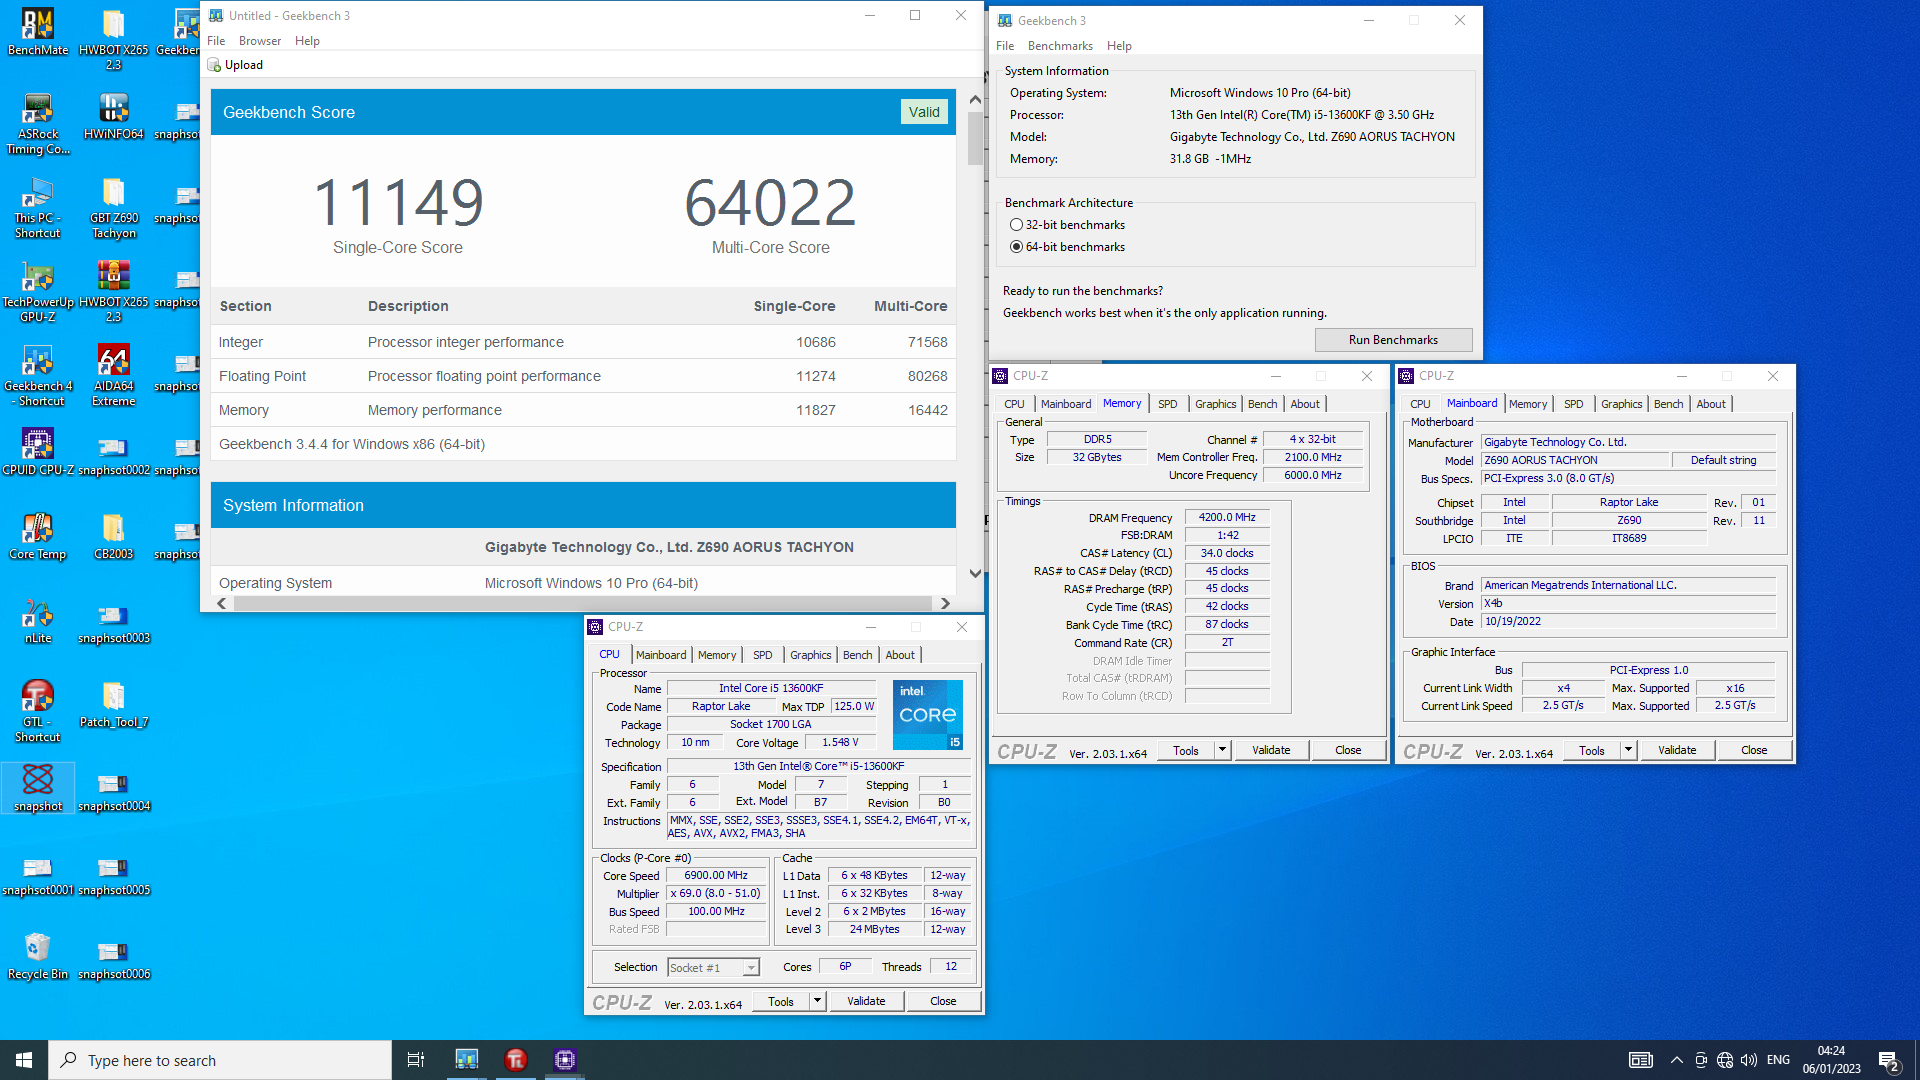The width and height of the screenshot is (1920, 1080).
Task: Click horizontal scrollbar in Geekbench results window
Action: 583,603
